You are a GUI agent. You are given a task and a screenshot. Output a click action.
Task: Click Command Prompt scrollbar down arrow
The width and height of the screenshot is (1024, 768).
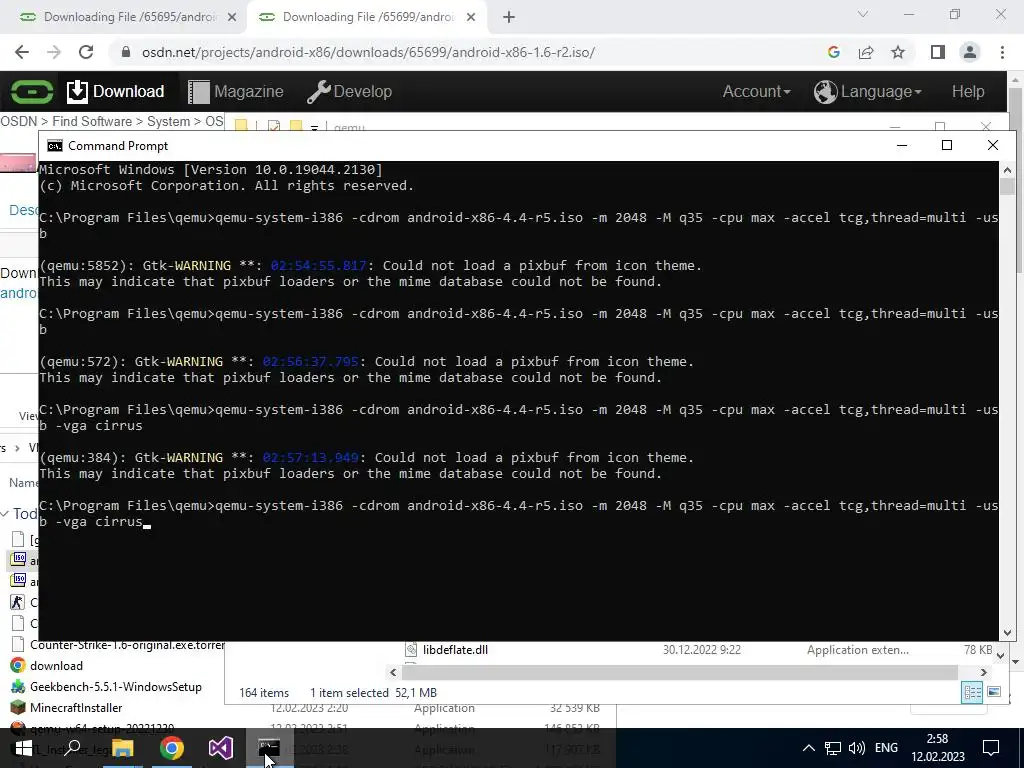coord(1007,632)
